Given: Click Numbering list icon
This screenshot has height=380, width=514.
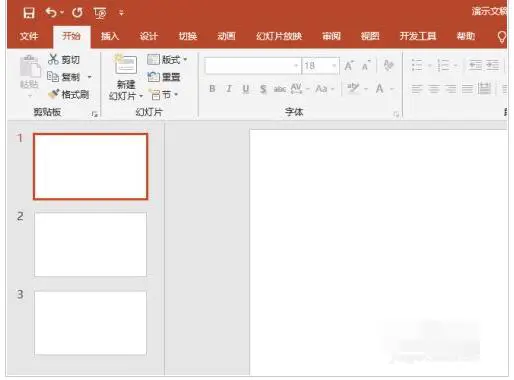Looking at the screenshot, I should [443, 65].
